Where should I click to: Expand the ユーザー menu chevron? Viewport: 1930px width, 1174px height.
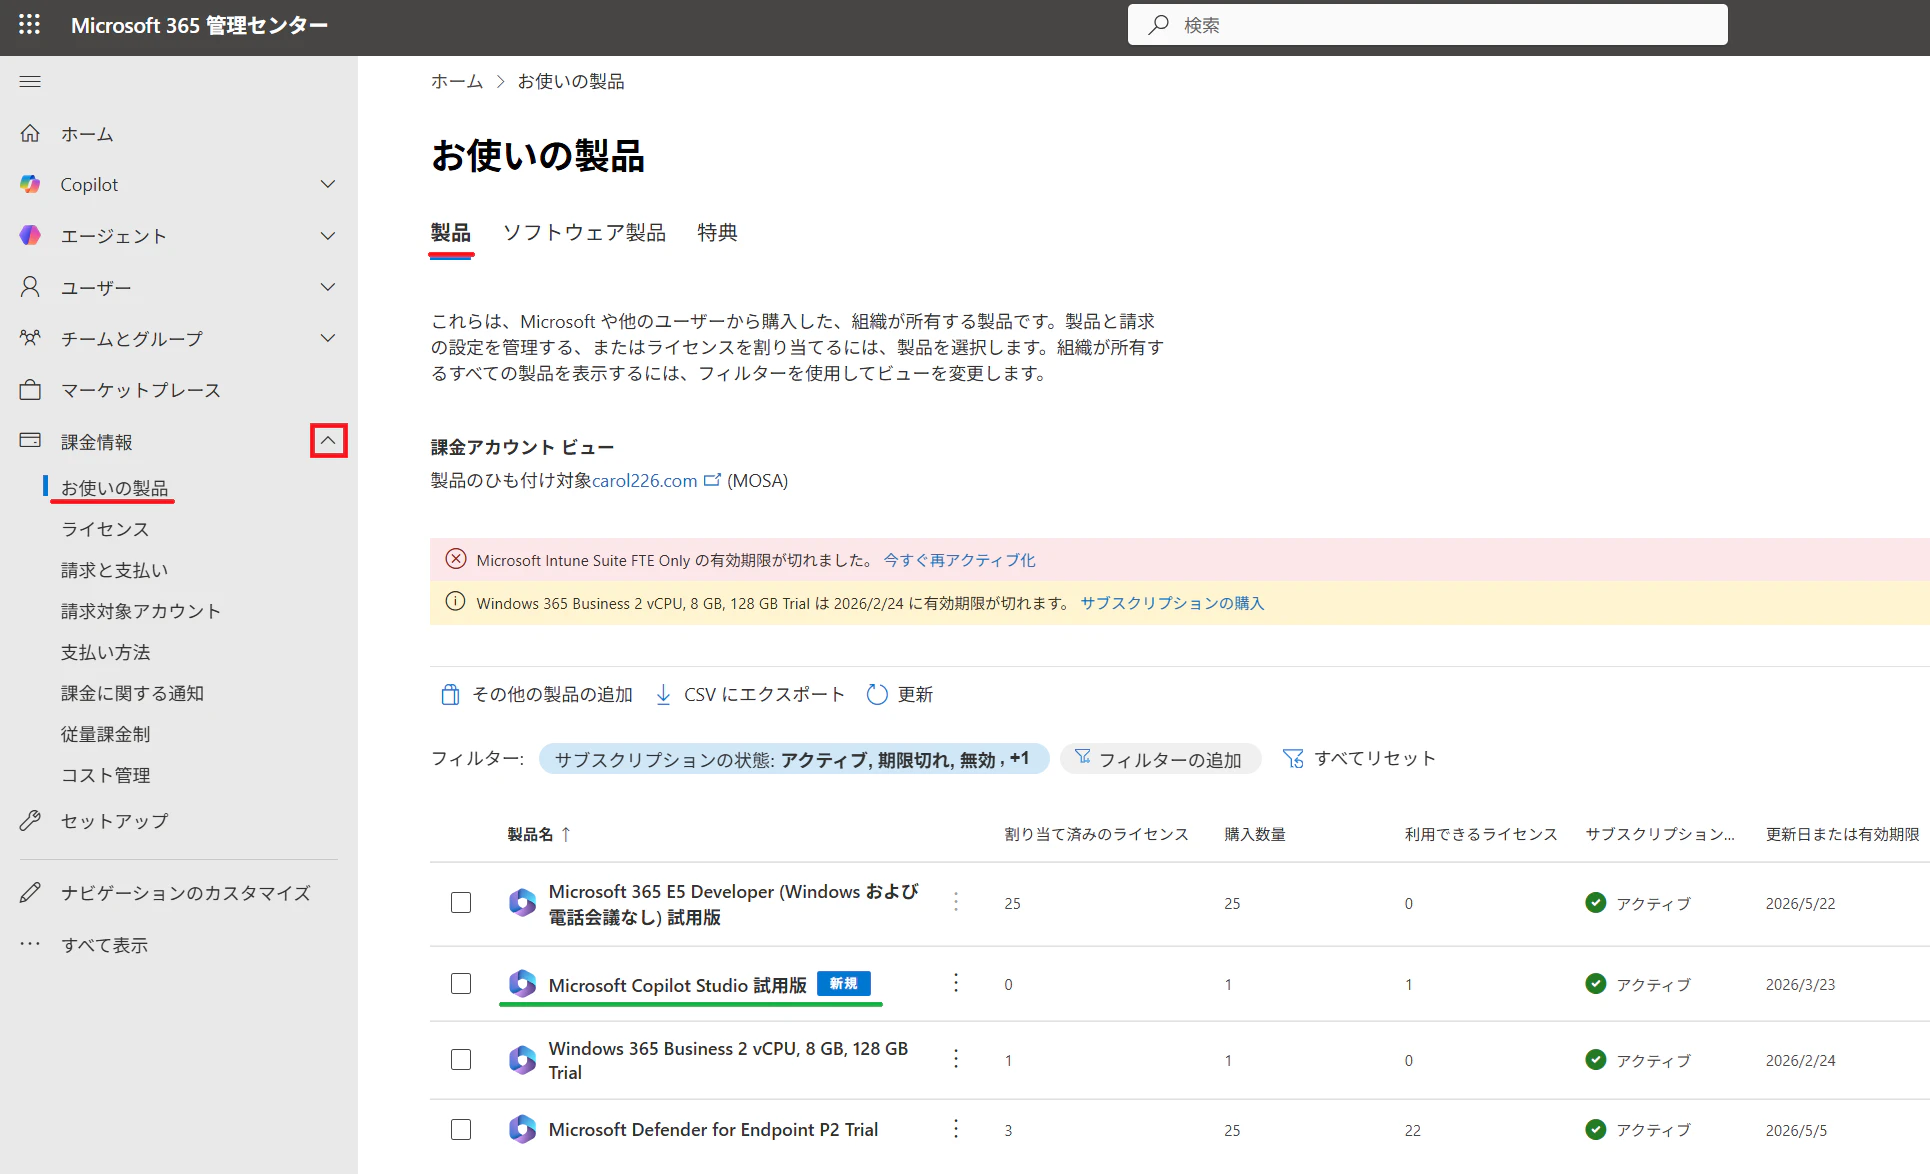click(x=328, y=287)
